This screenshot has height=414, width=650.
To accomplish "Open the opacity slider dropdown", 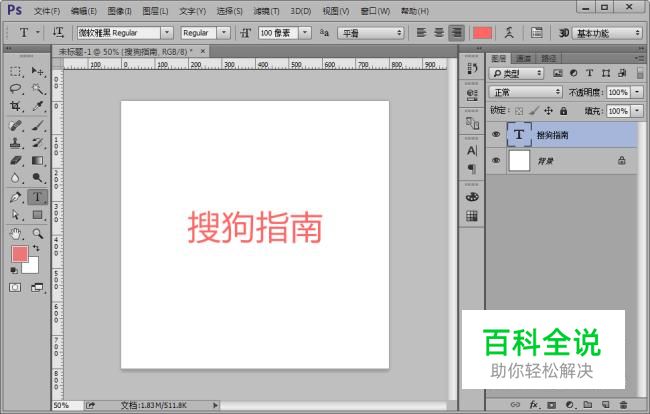I will point(637,92).
